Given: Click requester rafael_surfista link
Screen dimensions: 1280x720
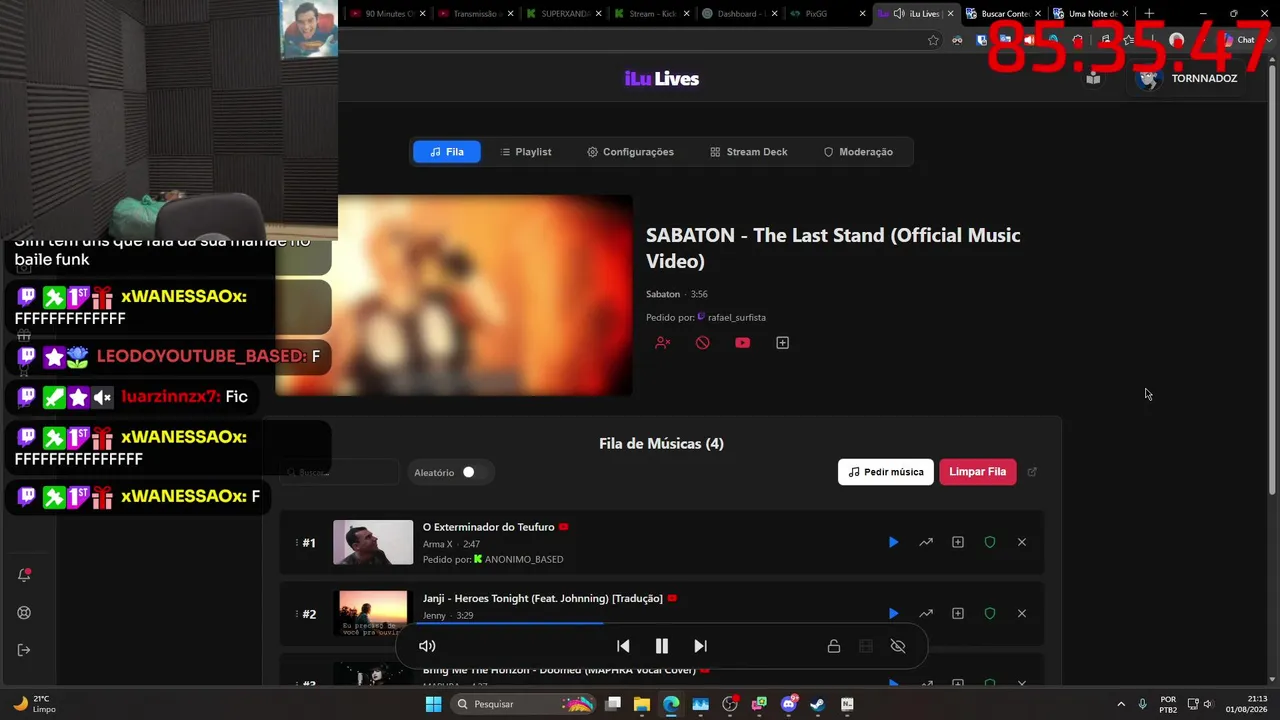Looking at the screenshot, I should pos(736,317).
